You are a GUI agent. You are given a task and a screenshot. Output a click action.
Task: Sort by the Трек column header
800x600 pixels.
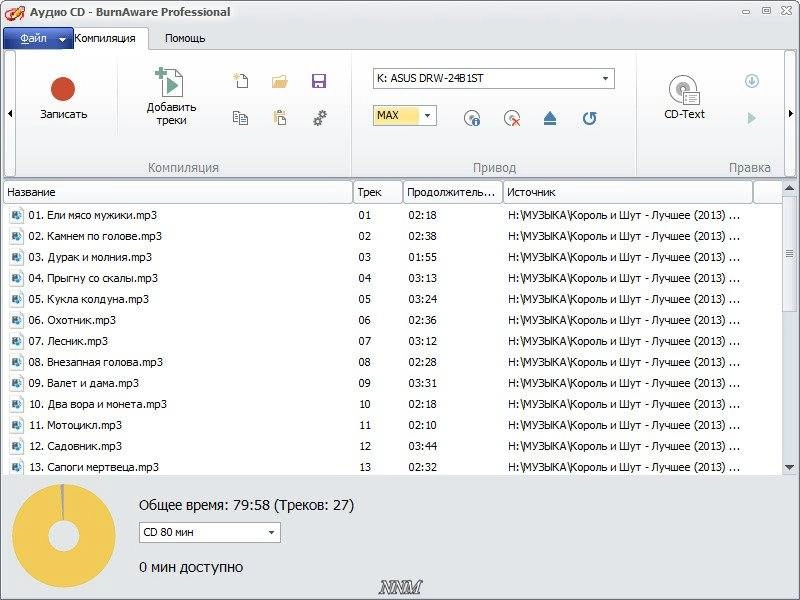point(378,192)
